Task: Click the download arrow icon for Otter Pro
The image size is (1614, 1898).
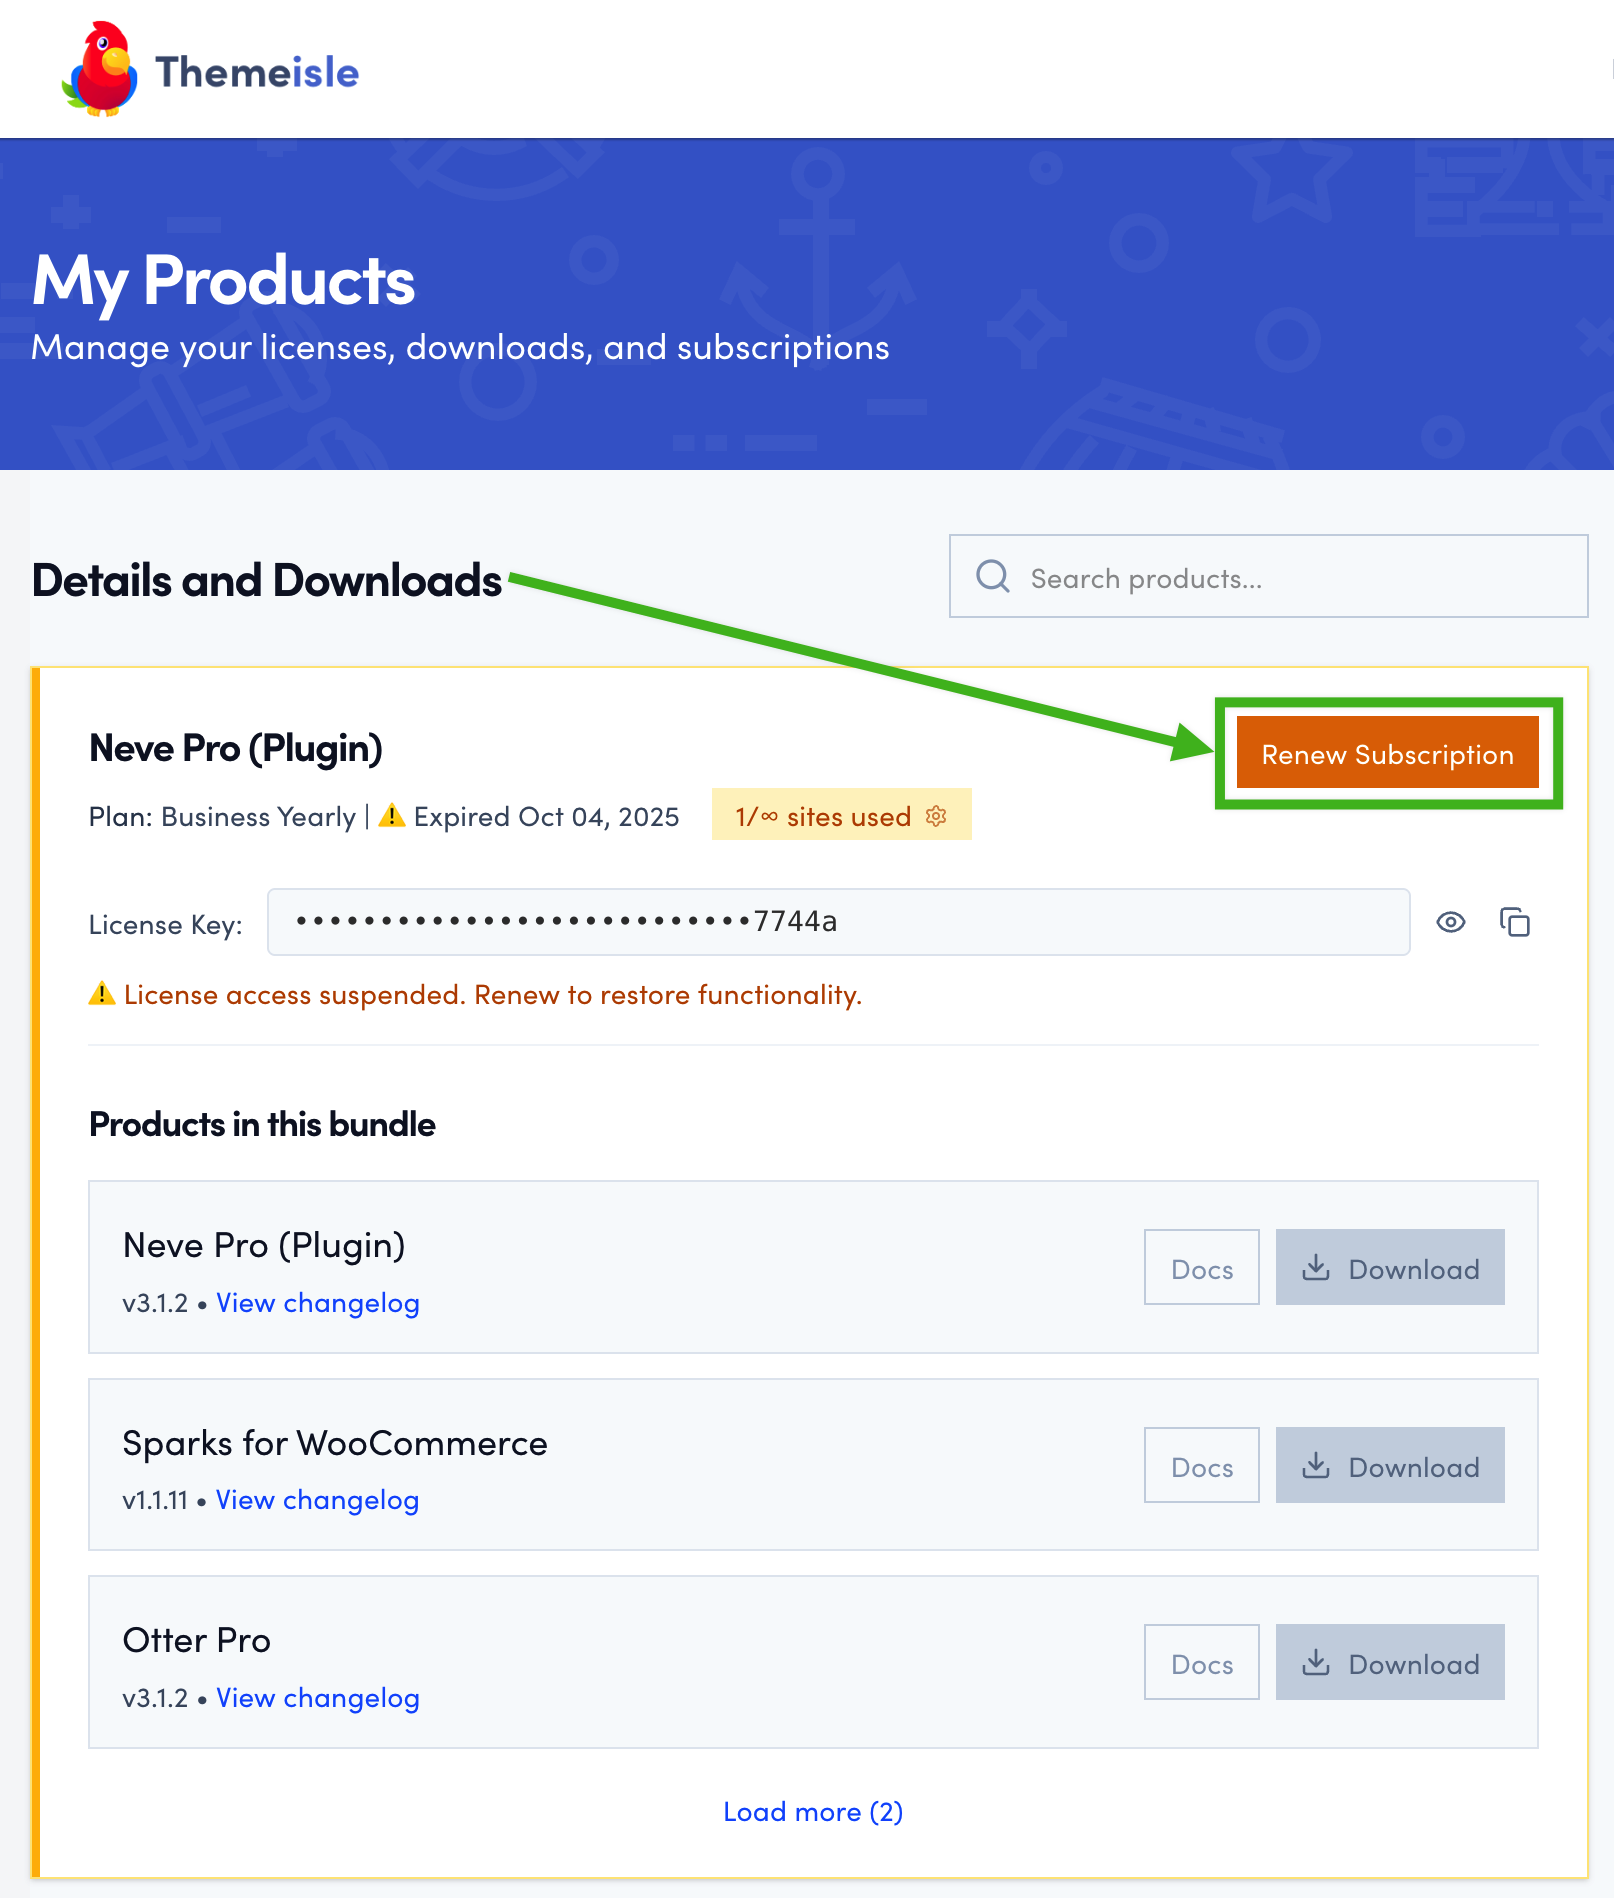Action: click(x=1316, y=1662)
